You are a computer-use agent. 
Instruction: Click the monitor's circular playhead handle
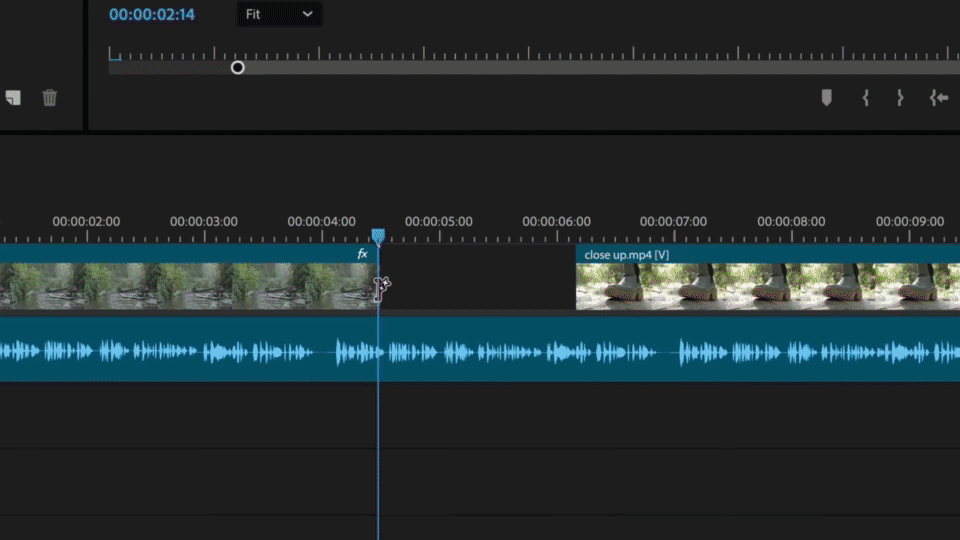coord(237,68)
